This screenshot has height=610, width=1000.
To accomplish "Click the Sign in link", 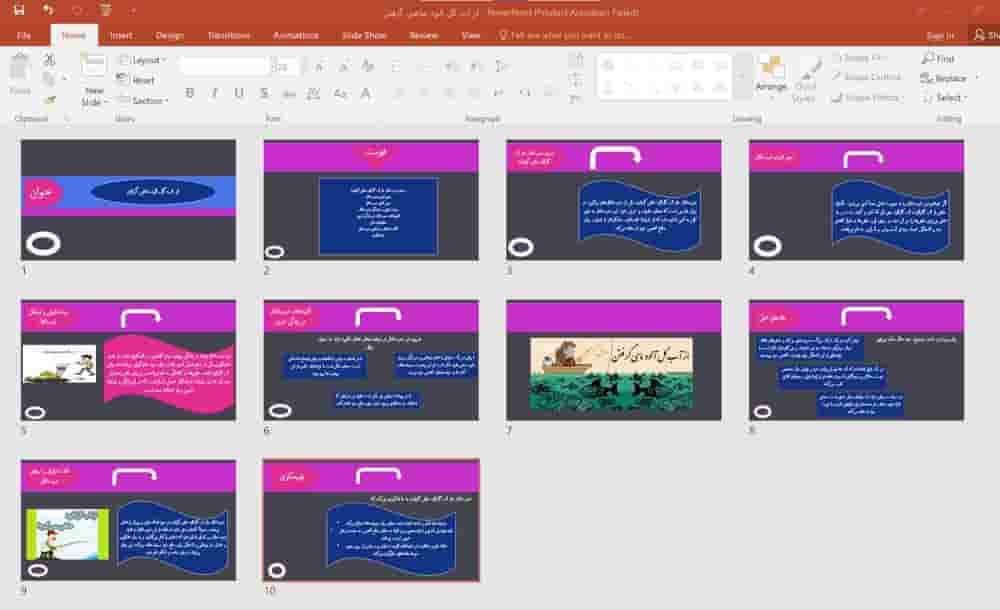I will pyautogui.click(x=941, y=35).
